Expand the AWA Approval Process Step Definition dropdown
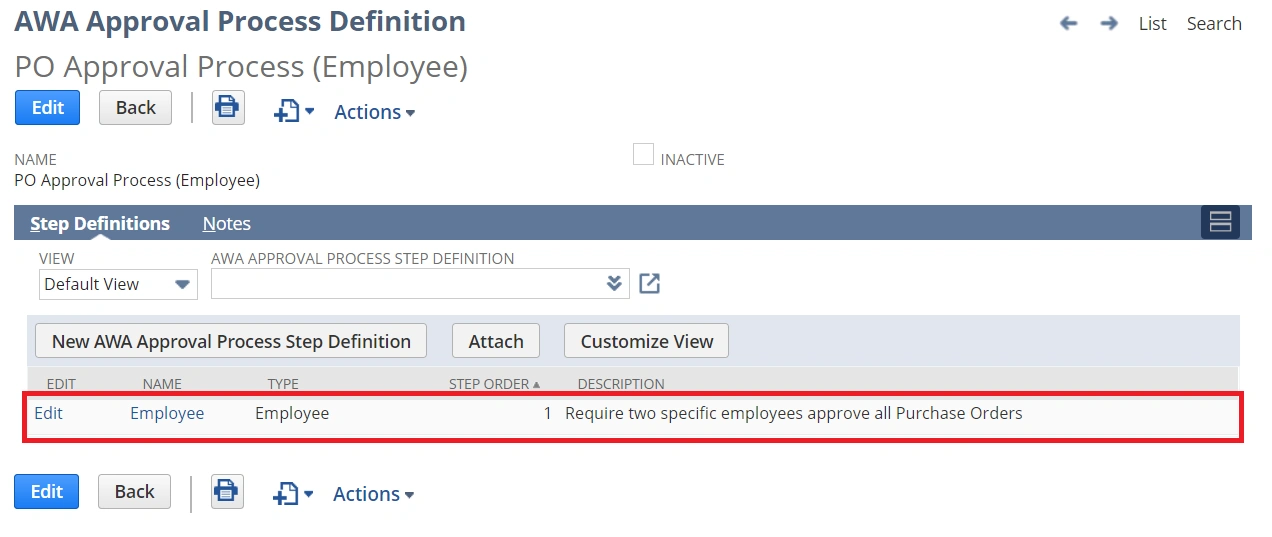1272x537 pixels. [x=614, y=284]
